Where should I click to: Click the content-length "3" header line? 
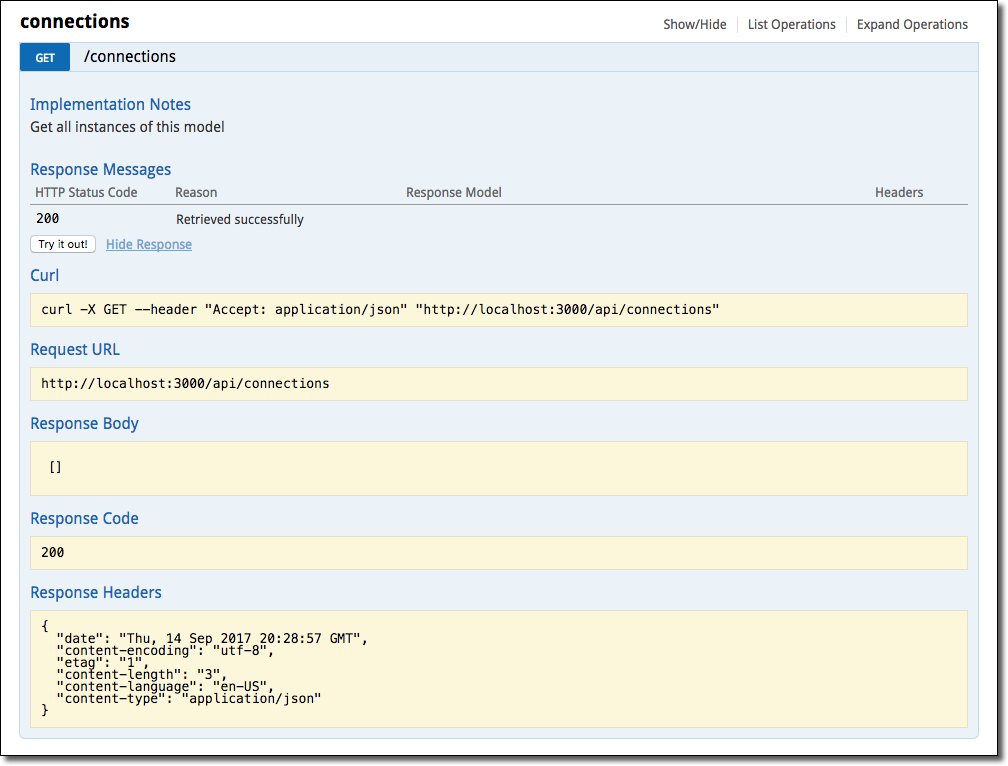(x=142, y=675)
